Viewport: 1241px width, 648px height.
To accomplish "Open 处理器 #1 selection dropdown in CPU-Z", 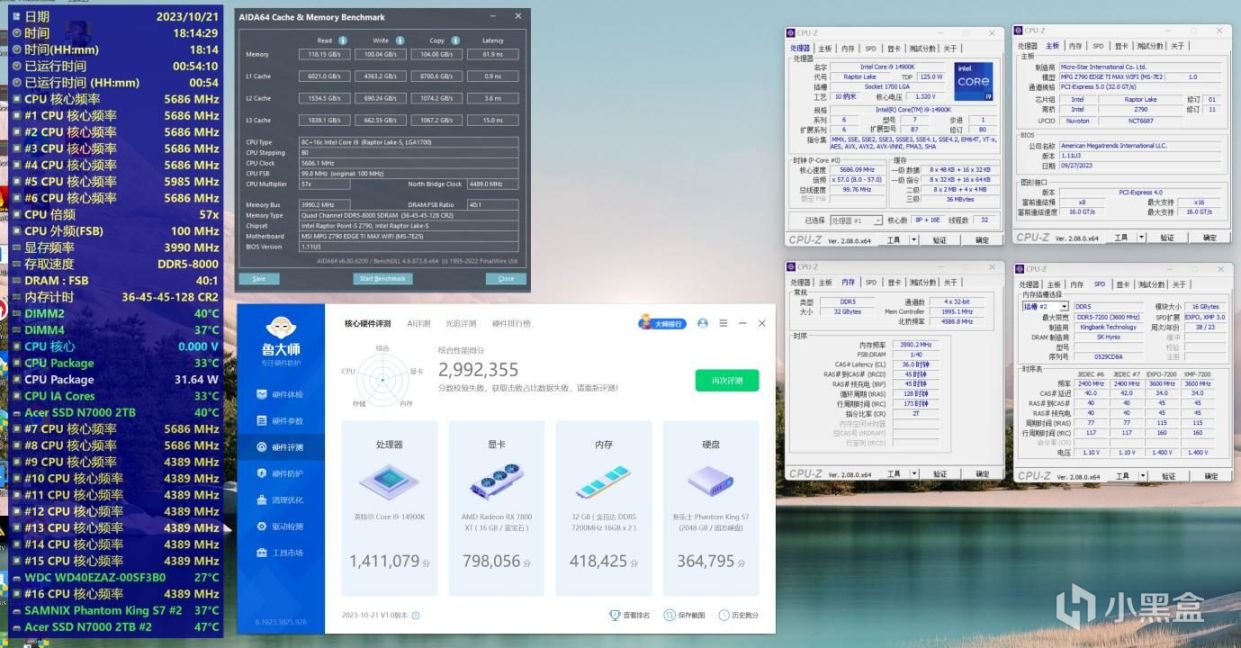I will tap(857, 219).
